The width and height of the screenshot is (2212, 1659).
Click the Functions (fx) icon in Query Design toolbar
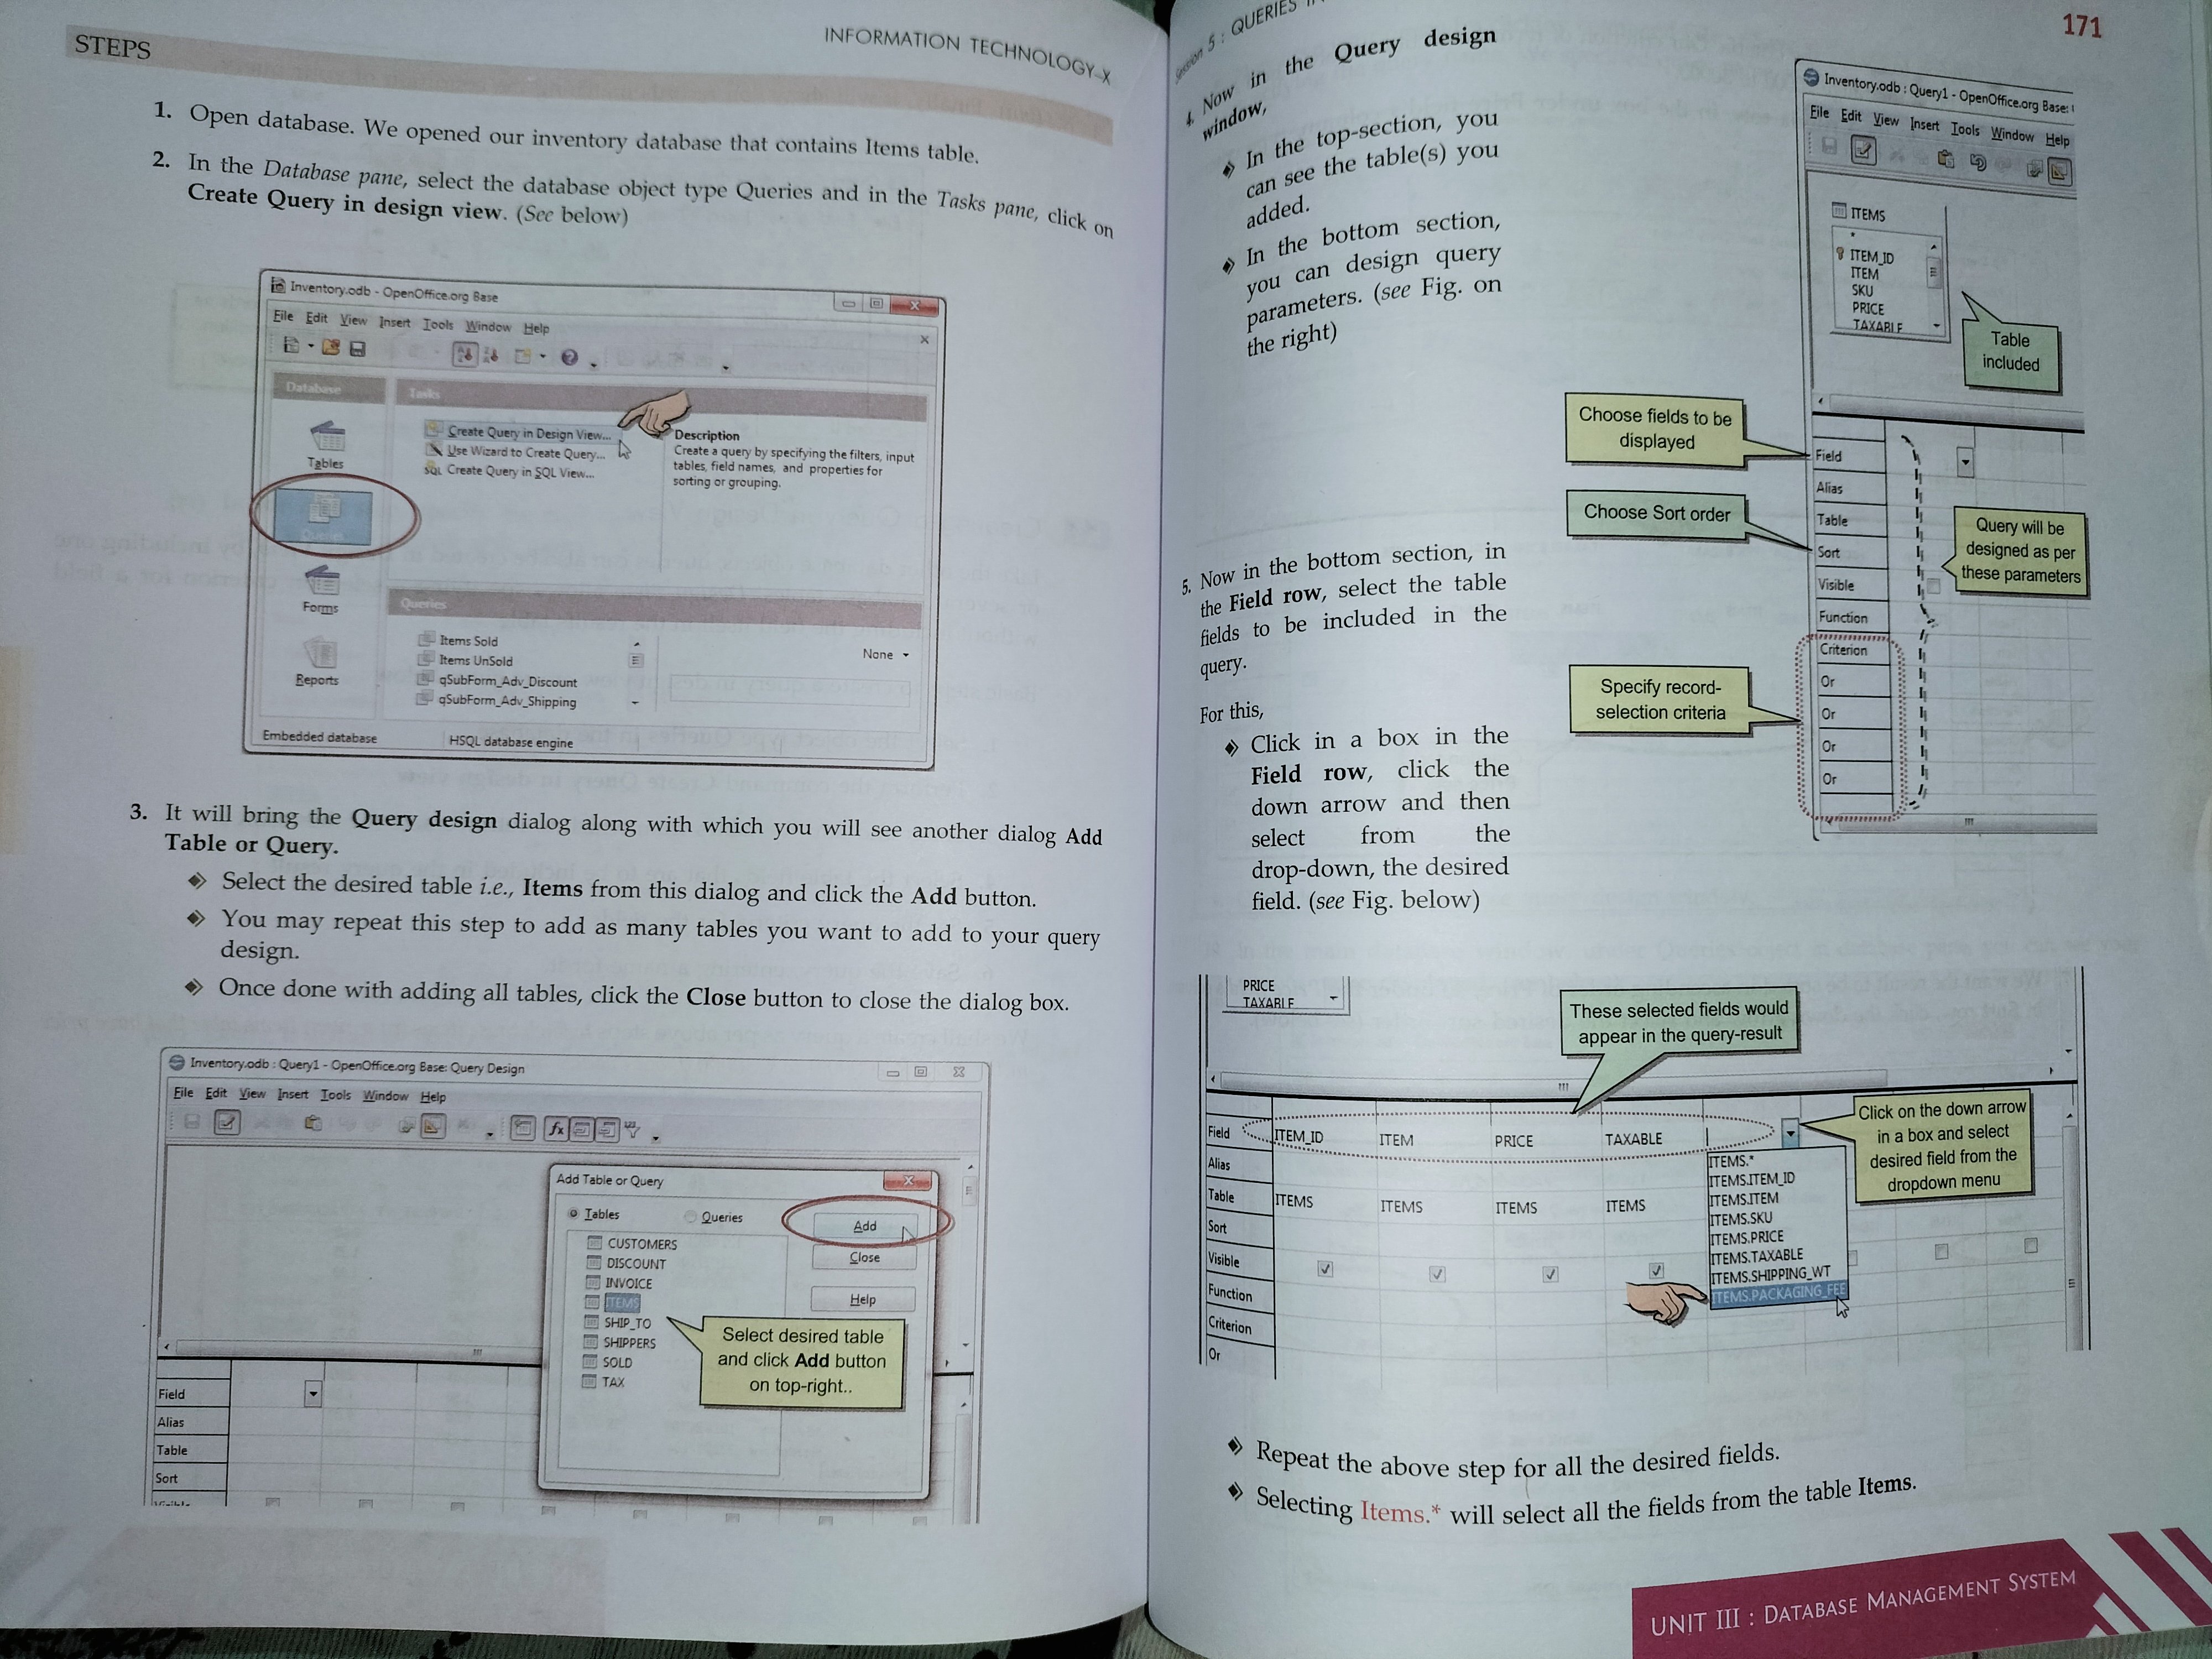(x=556, y=1129)
